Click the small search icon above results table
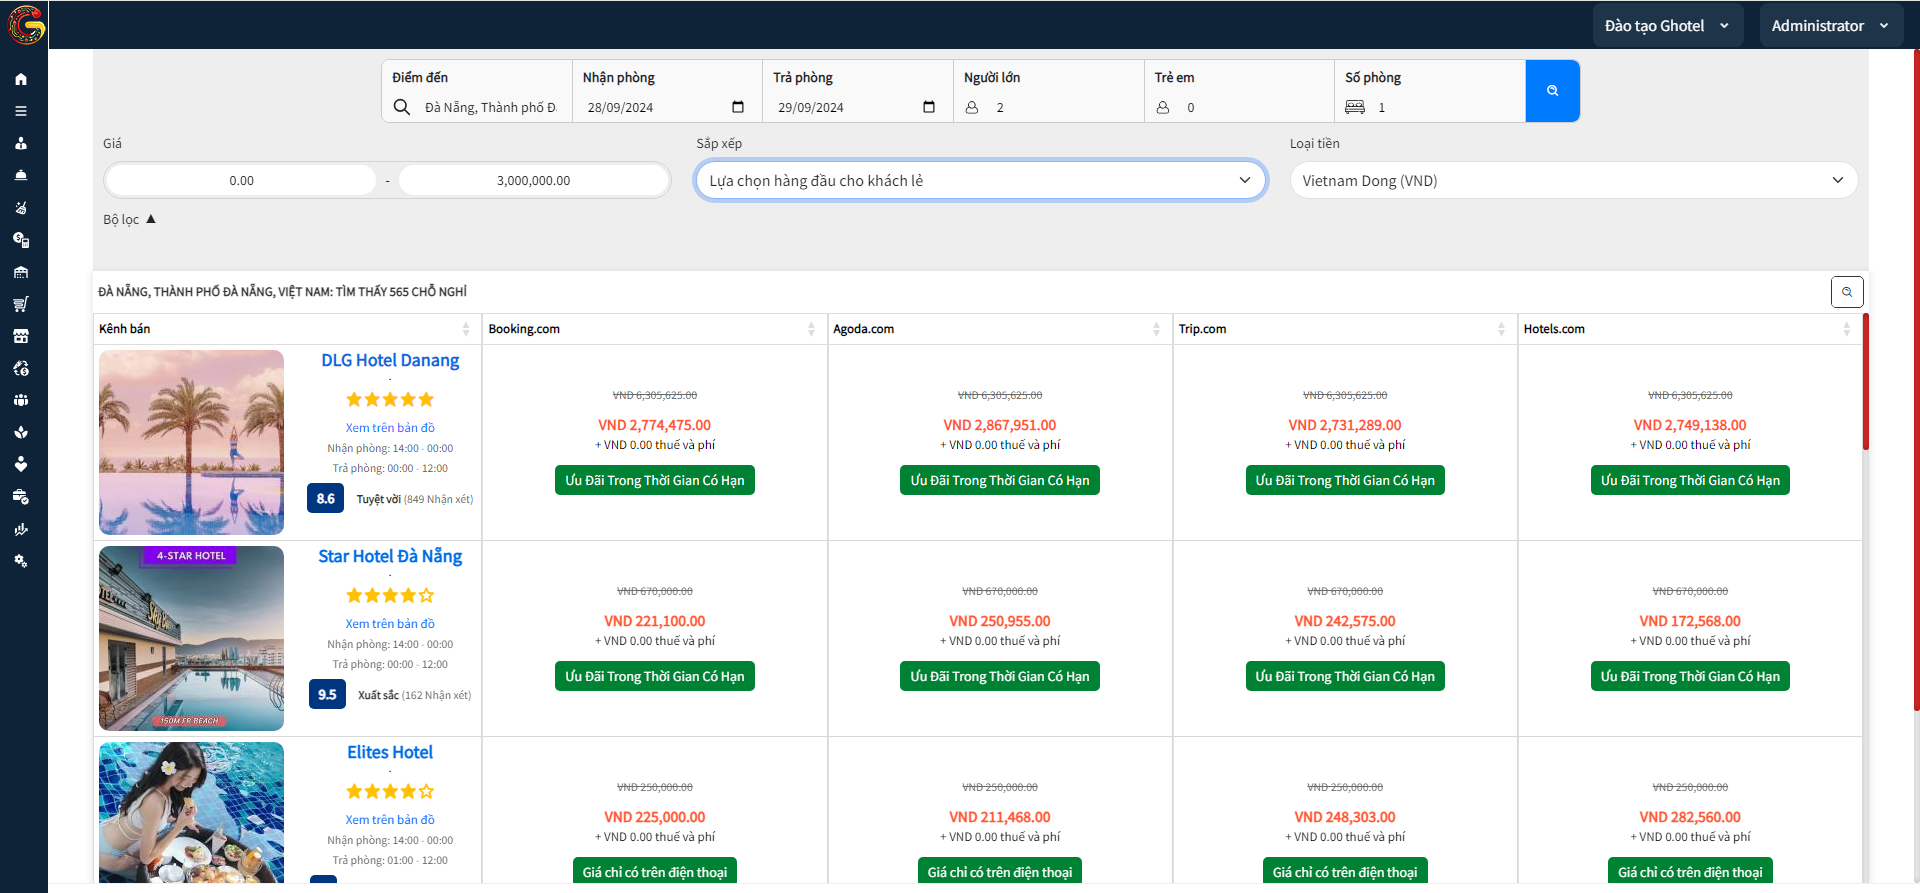The width and height of the screenshot is (1920, 893). 1847,292
